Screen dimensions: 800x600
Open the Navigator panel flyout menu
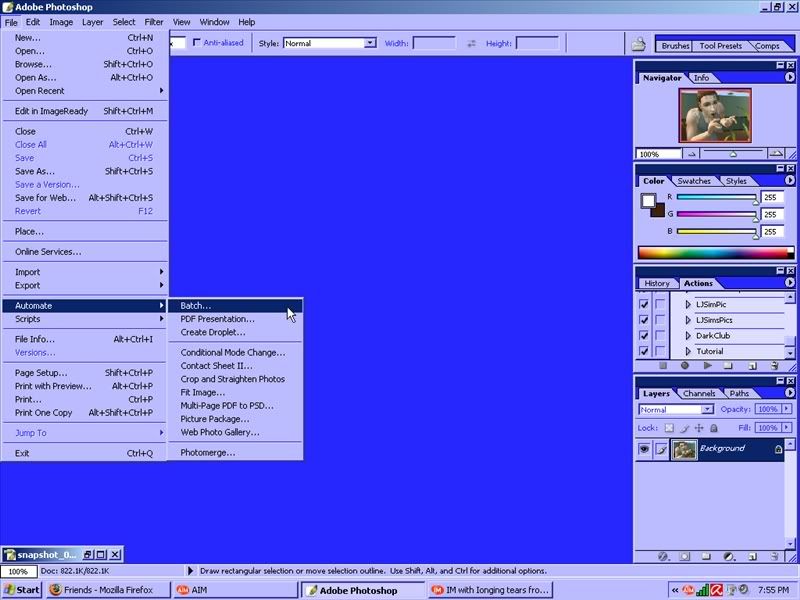789,77
